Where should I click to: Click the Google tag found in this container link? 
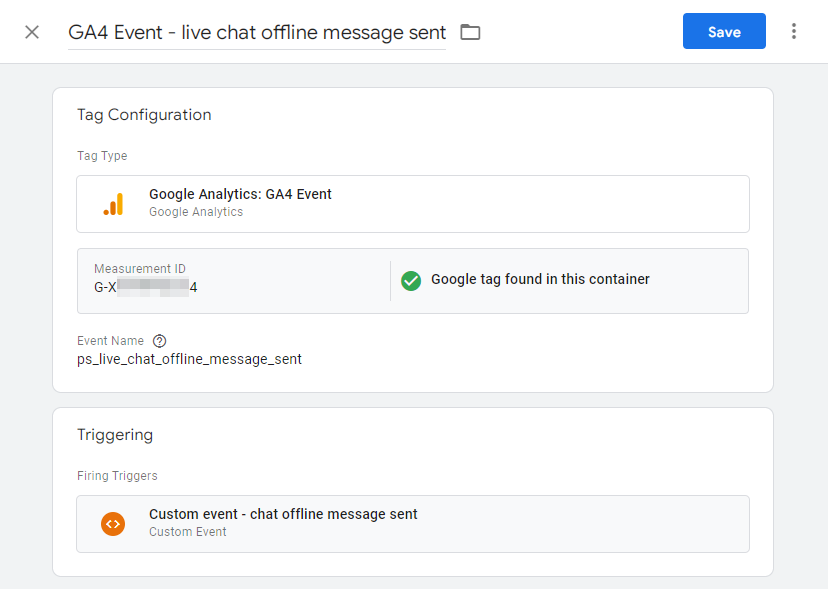[540, 281]
